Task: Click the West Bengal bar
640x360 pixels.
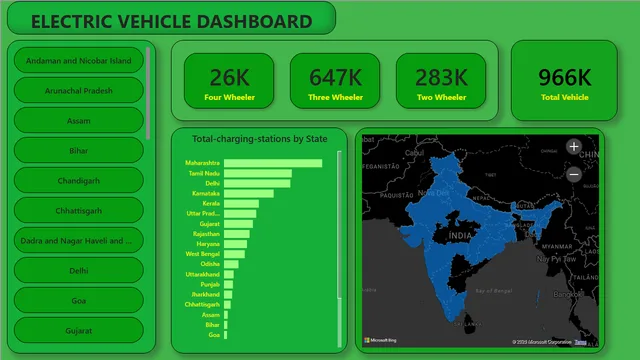Action: pos(234,254)
